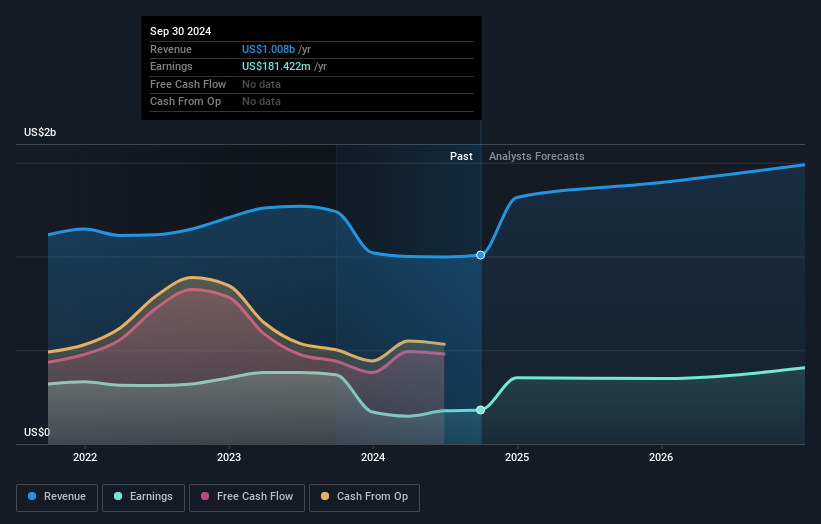Screen dimensions: 821x524
Task: Click the revenue value 'US$1.008b'
Action: click(x=269, y=49)
